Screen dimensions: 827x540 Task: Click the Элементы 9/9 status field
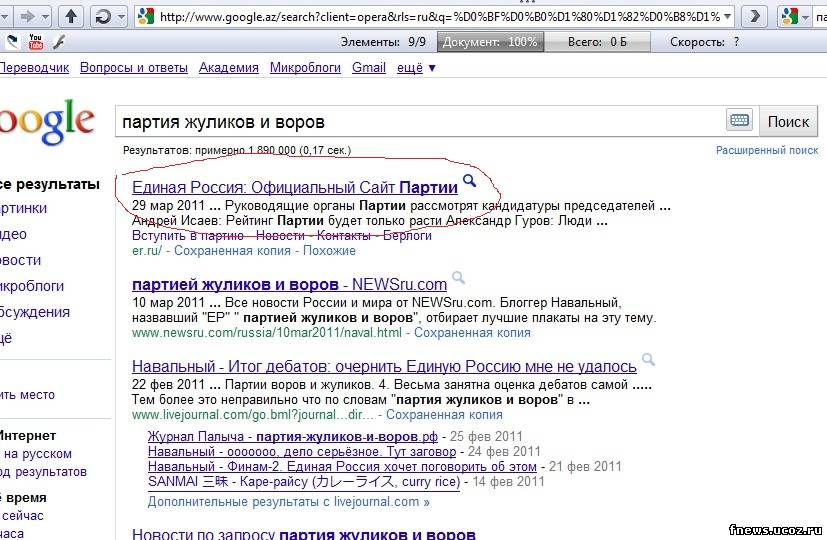pyautogui.click(x=383, y=42)
